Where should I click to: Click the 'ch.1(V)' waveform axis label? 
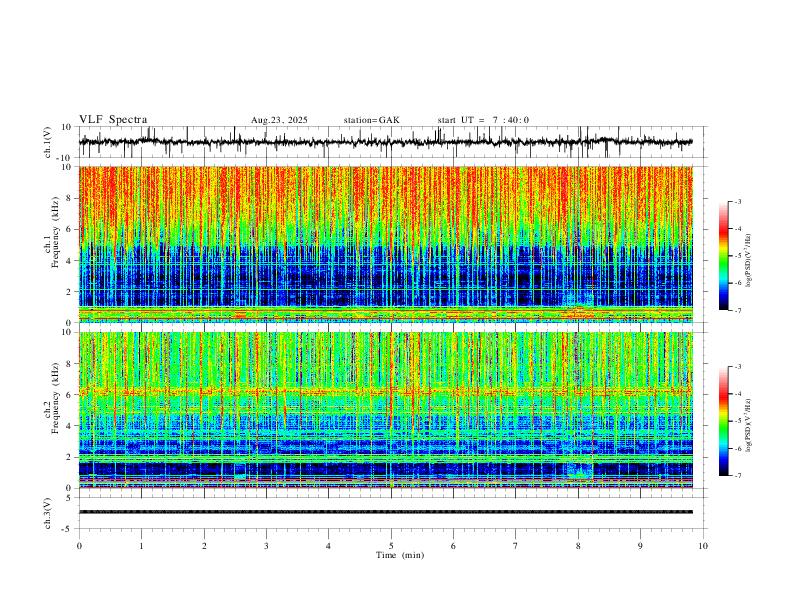pyautogui.click(x=48, y=142)
